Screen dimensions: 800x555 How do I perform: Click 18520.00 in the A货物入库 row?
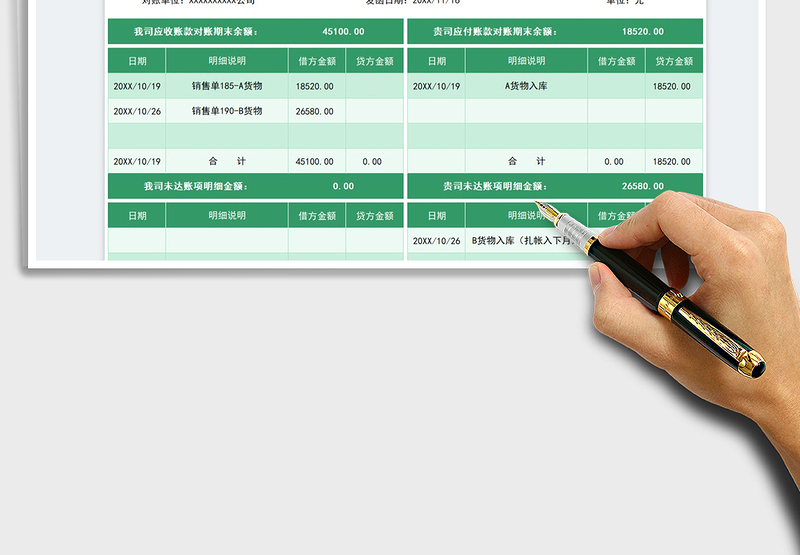[x=671, y=86]
